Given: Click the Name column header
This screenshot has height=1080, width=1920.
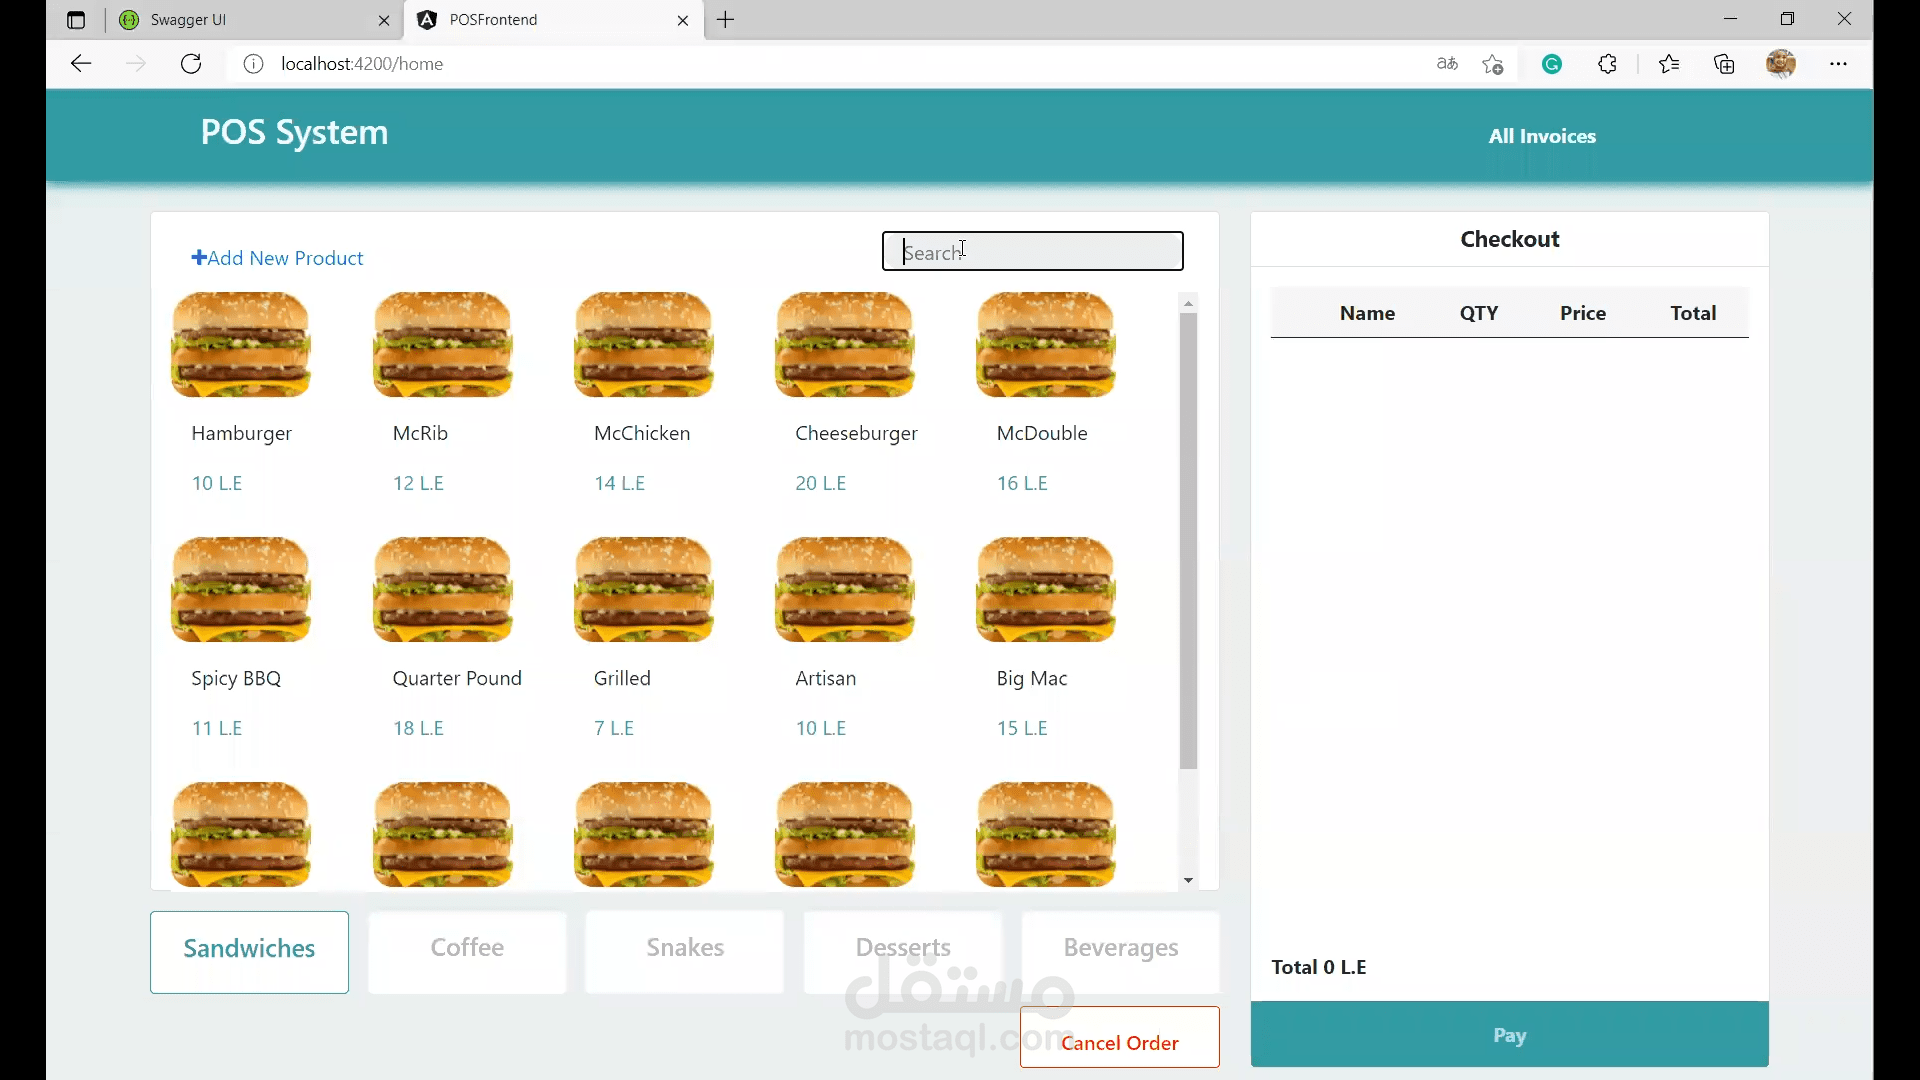Looking at the screenshot, I should click(1367, 313).
